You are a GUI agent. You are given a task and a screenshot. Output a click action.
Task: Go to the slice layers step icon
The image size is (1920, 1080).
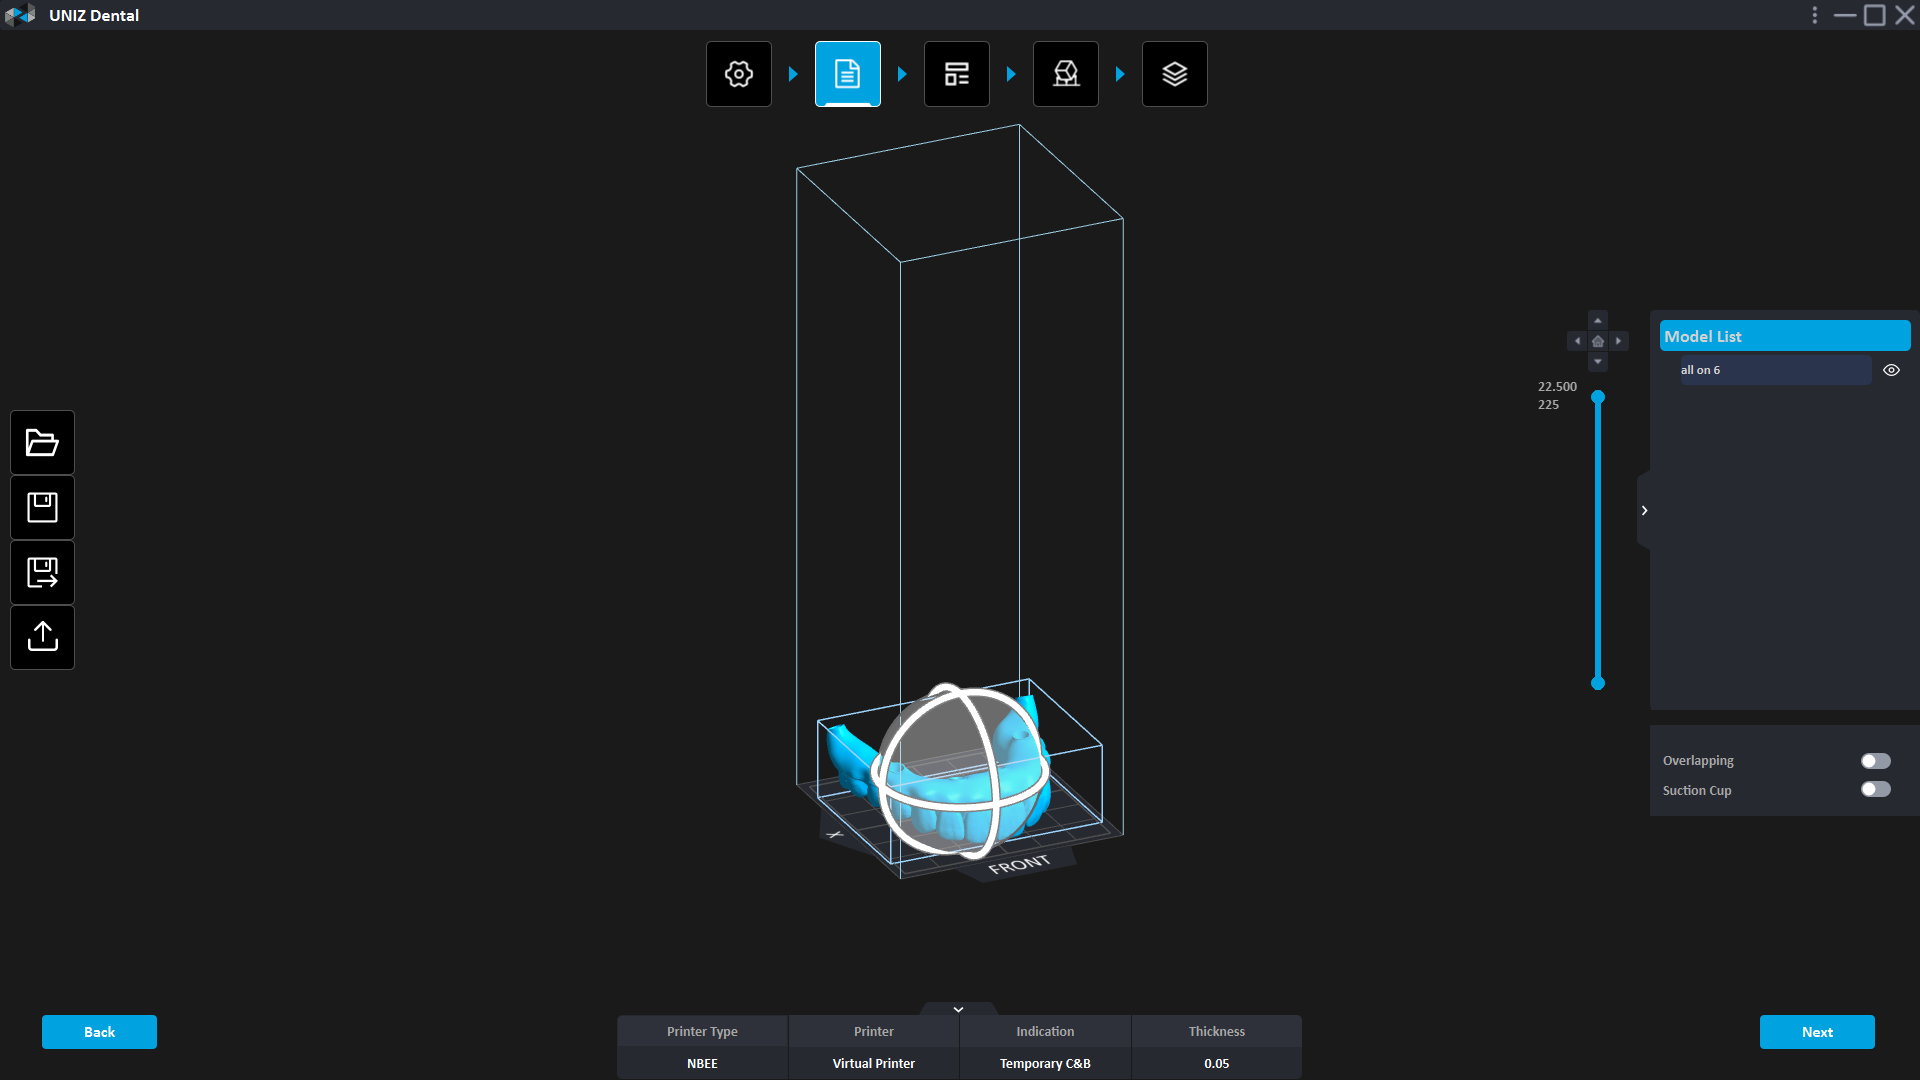pyautogui.click(x=1175, y=74)
